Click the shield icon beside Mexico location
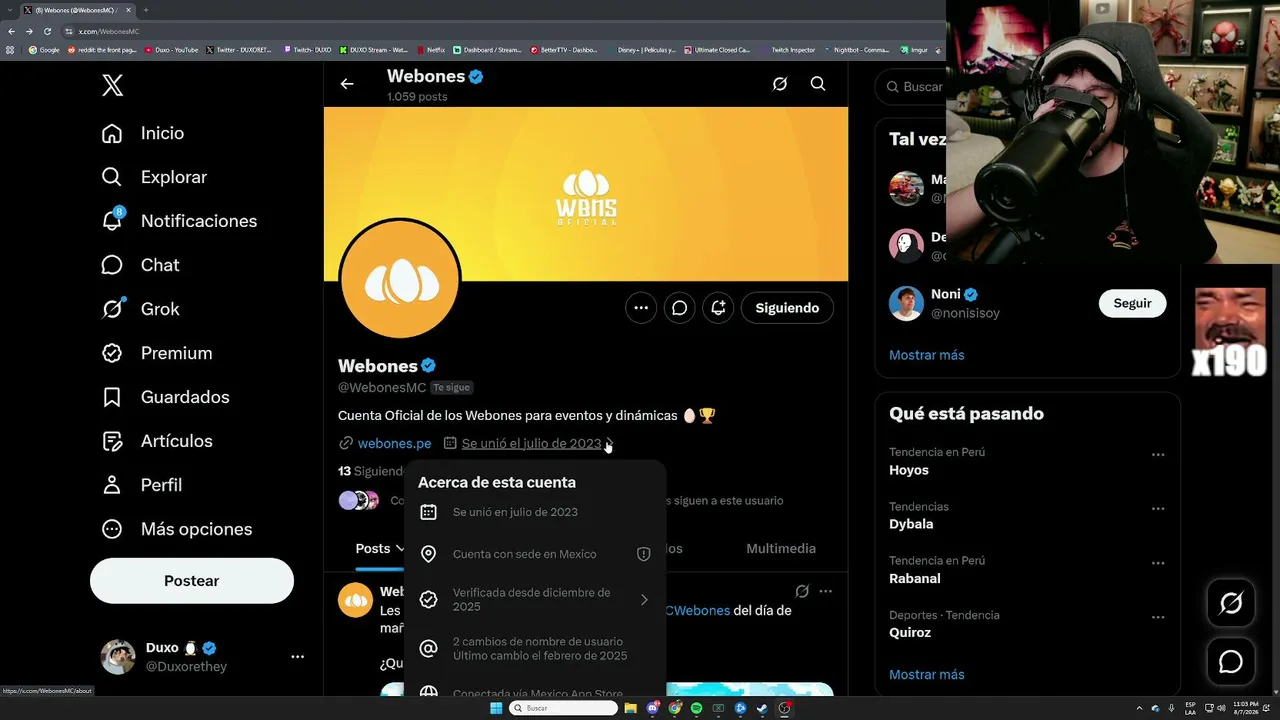The width and height of the screenshot is (1280, 720). coord(644,554)
